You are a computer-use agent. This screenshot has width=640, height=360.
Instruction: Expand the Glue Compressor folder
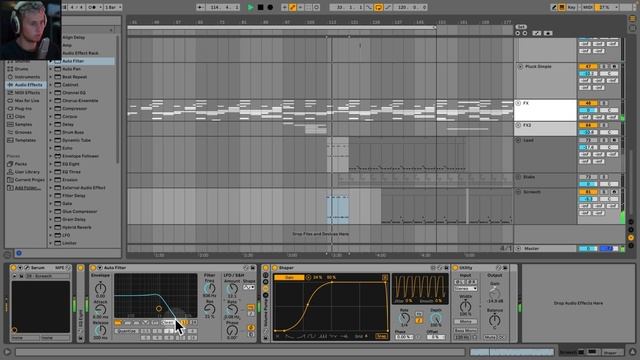coord(51,211)
